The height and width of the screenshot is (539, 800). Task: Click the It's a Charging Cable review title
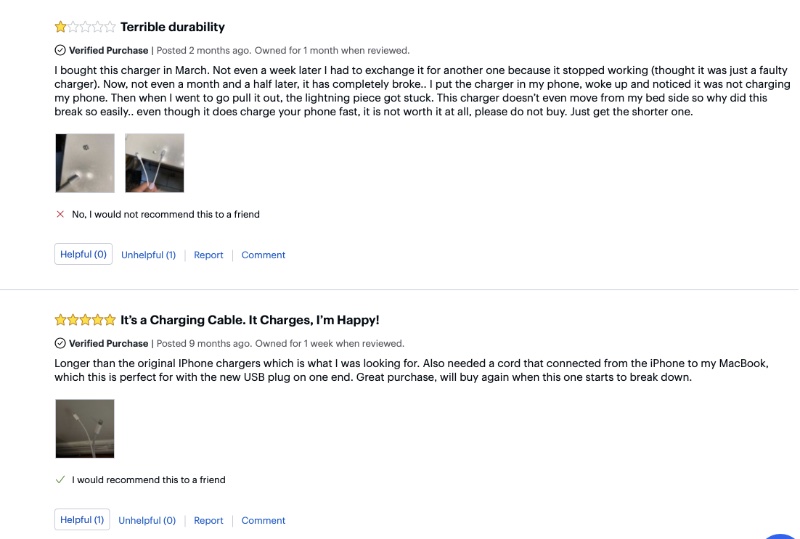click(x=250, y=320)
